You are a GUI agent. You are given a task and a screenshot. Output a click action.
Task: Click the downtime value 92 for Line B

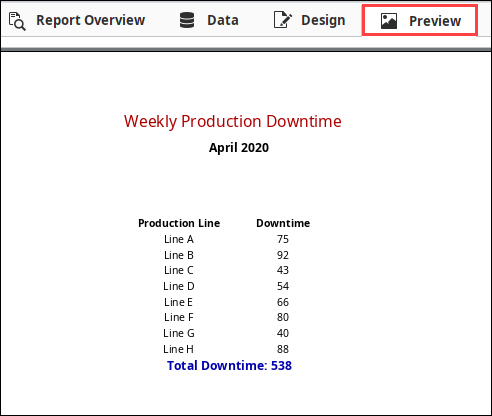(283, 255)
